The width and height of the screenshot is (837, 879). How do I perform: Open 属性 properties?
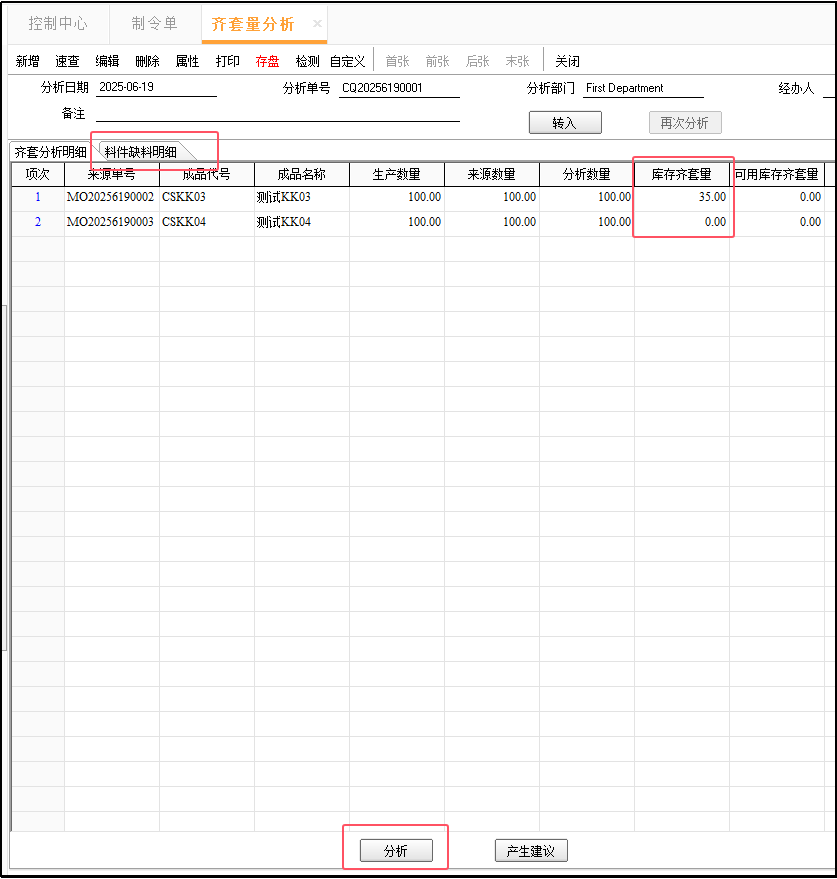point(187,61)
